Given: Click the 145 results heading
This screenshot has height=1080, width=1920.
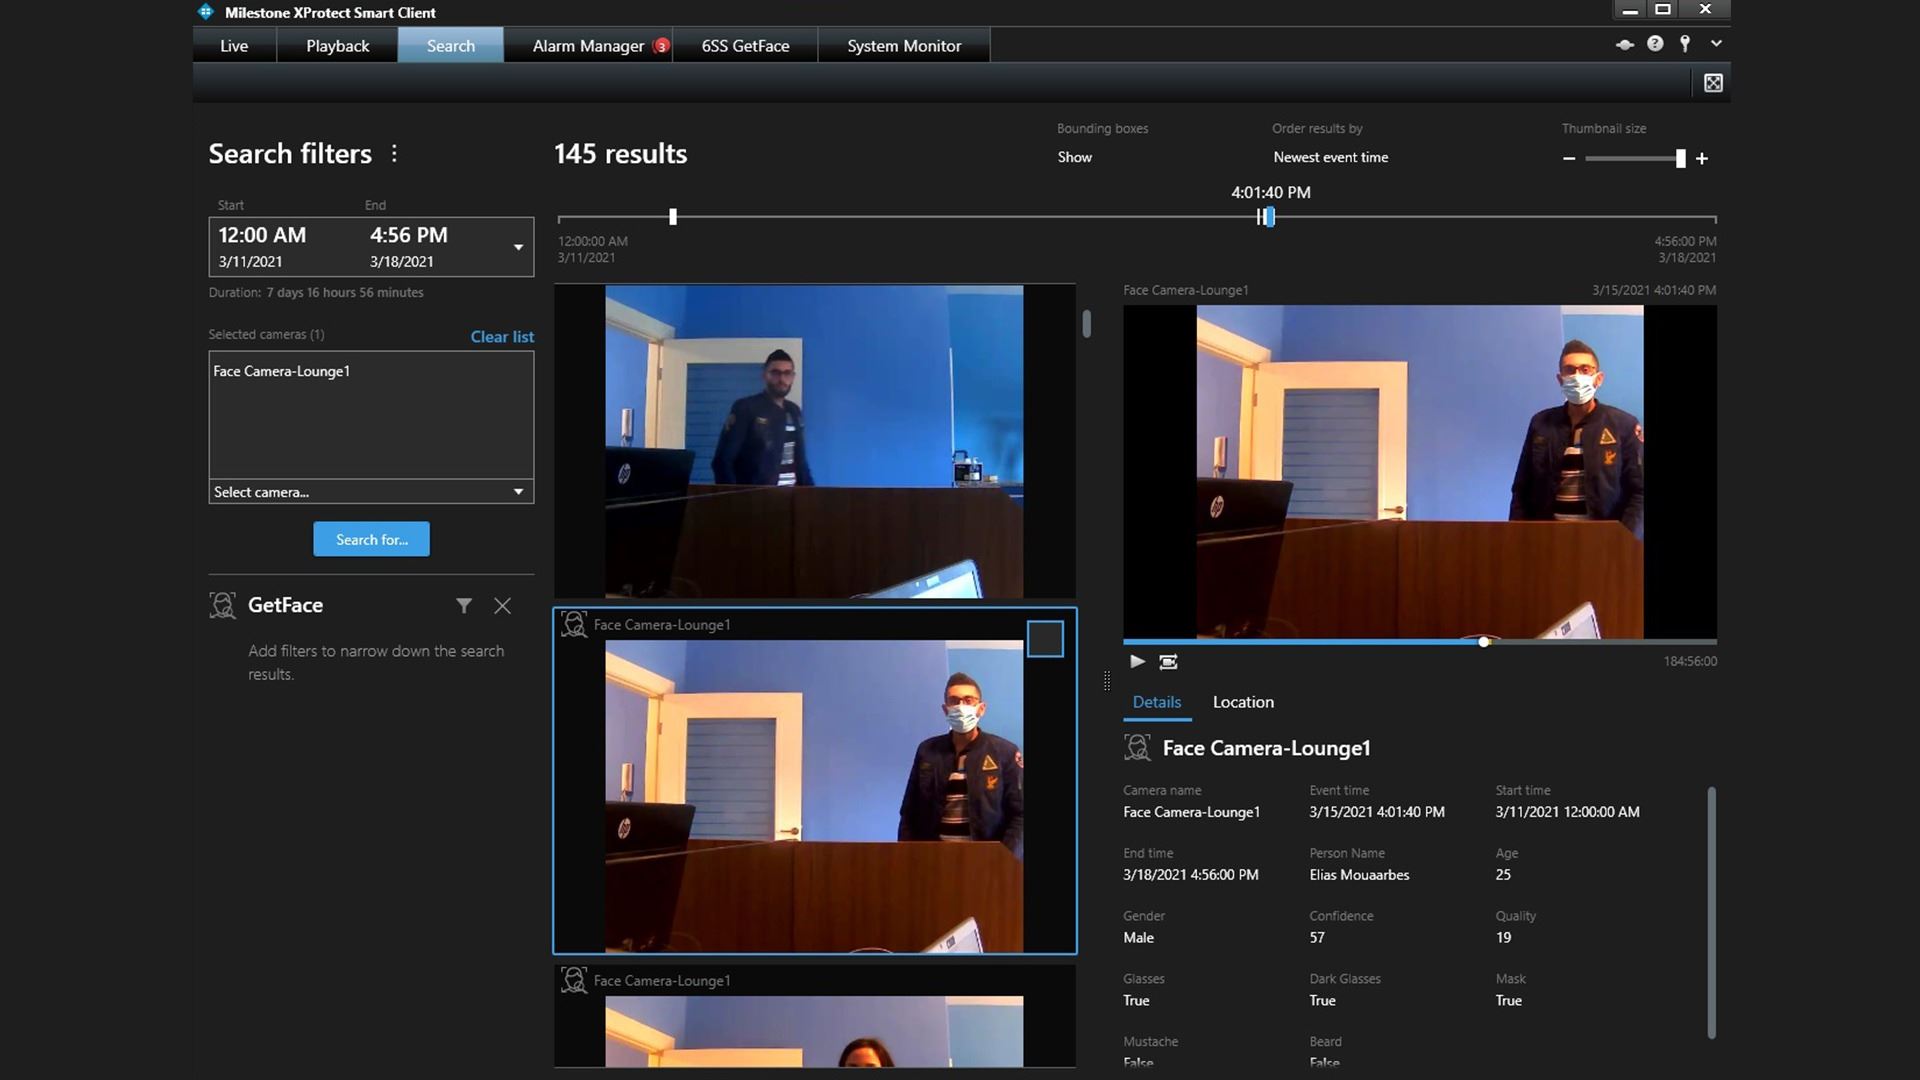Looking at the screenshot, I should click(620, 153).
